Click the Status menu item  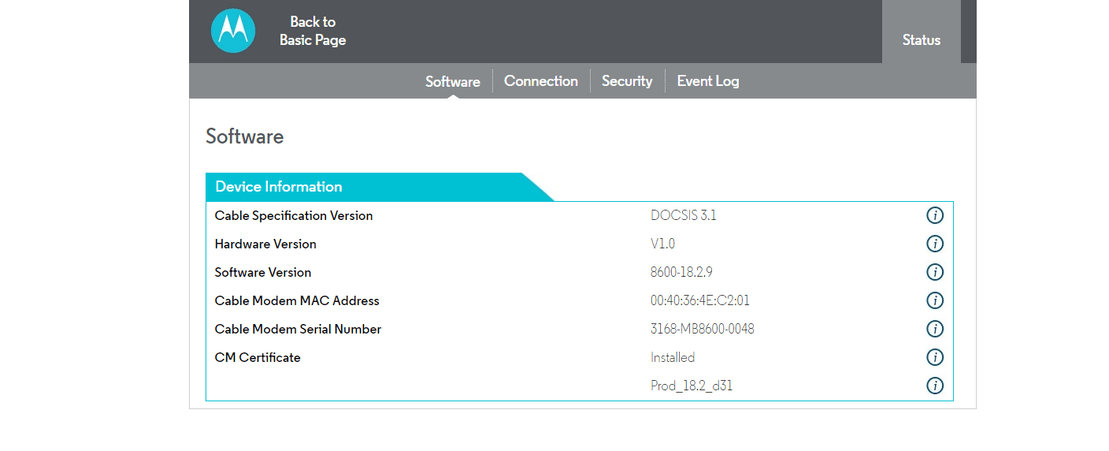921,40
